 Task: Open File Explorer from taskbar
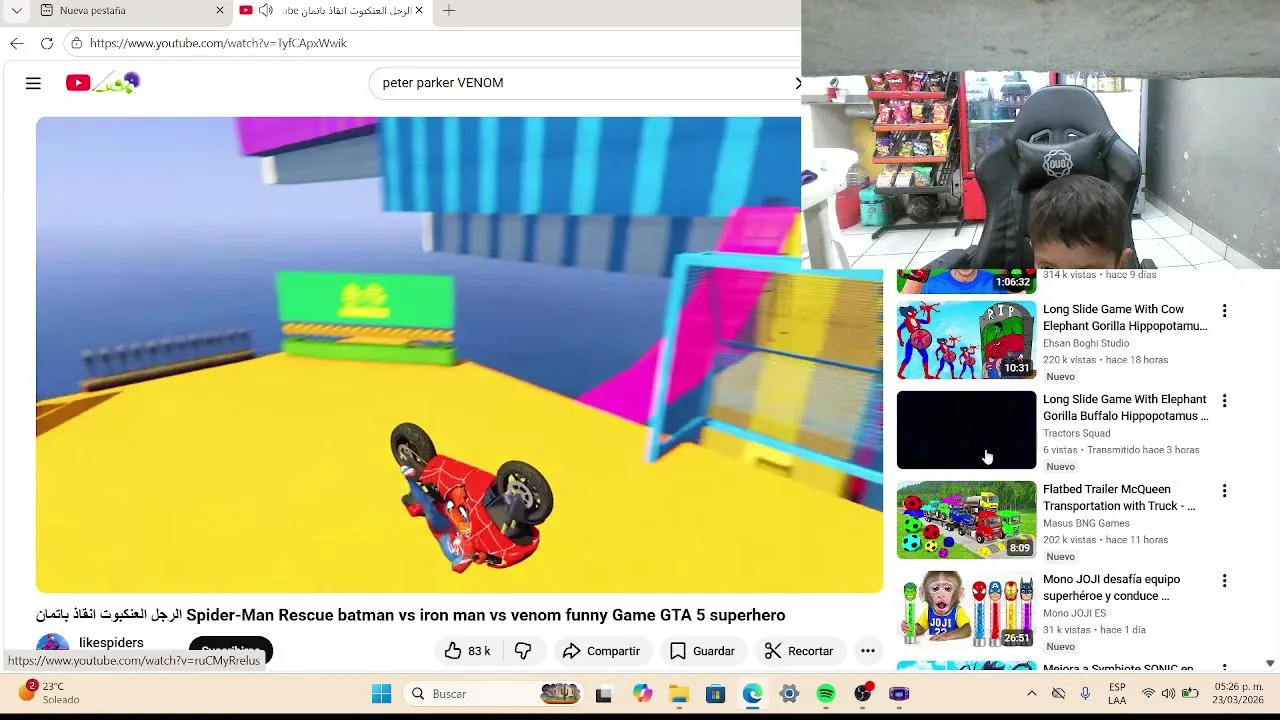pyautogui.click(x=679, y=694)
